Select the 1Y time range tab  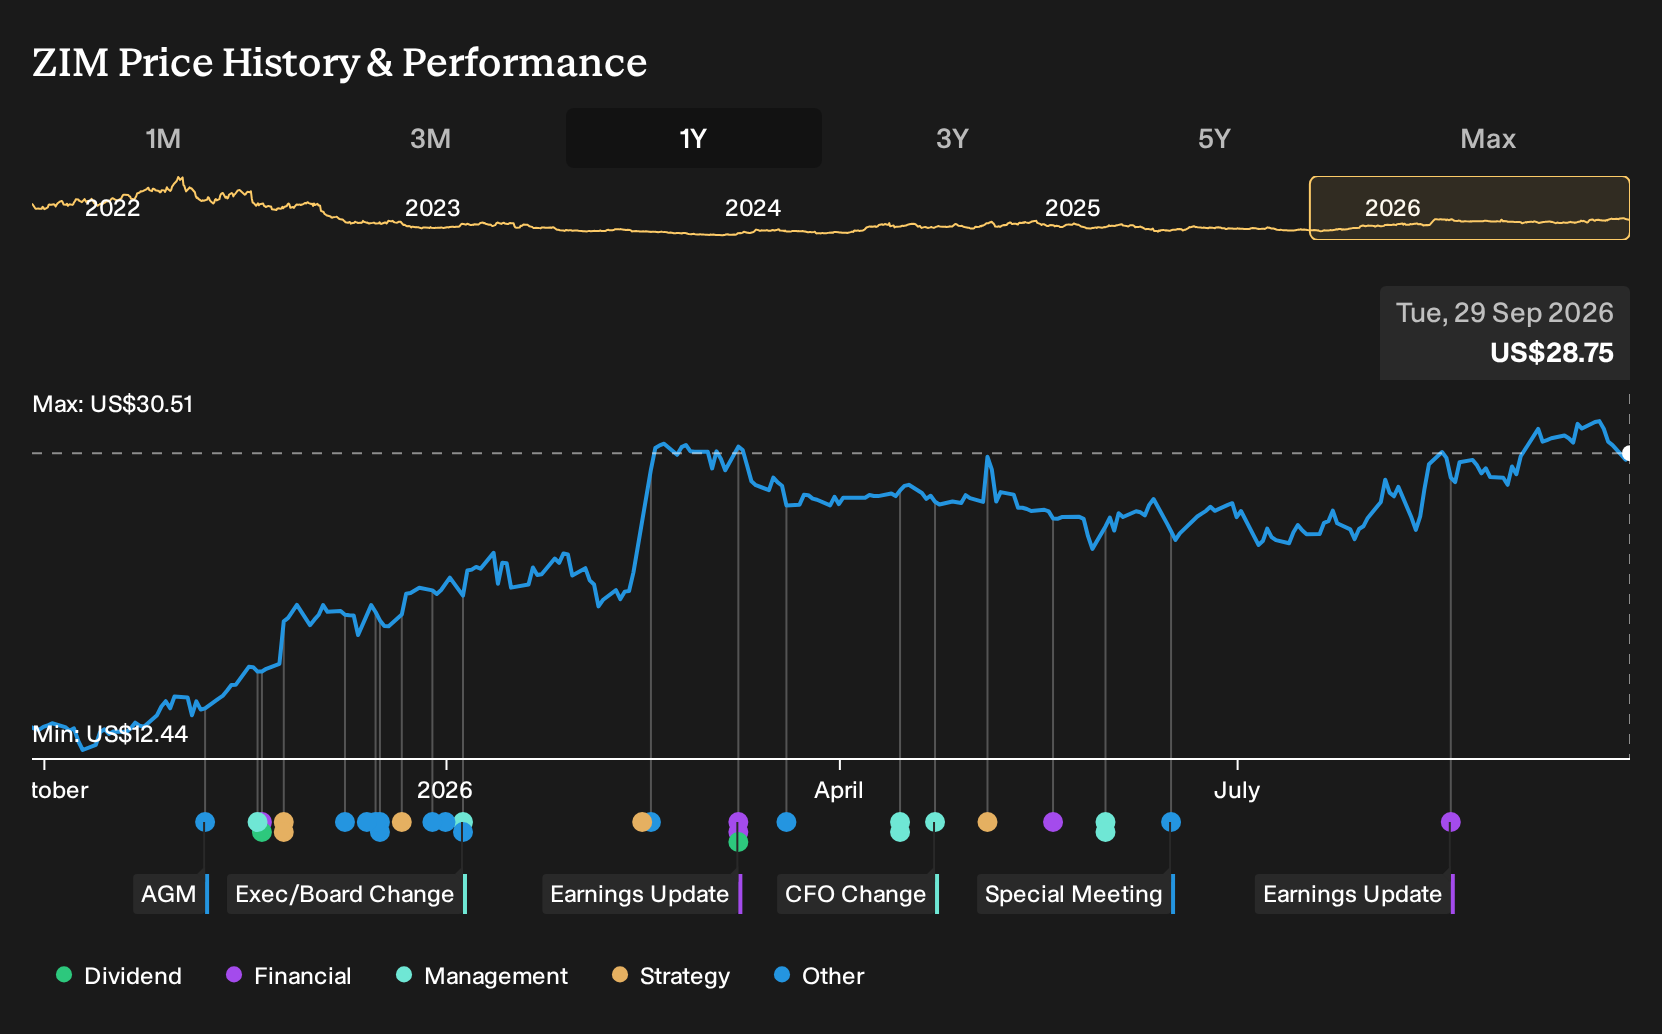pyautogui.click(x=694, y=138)
